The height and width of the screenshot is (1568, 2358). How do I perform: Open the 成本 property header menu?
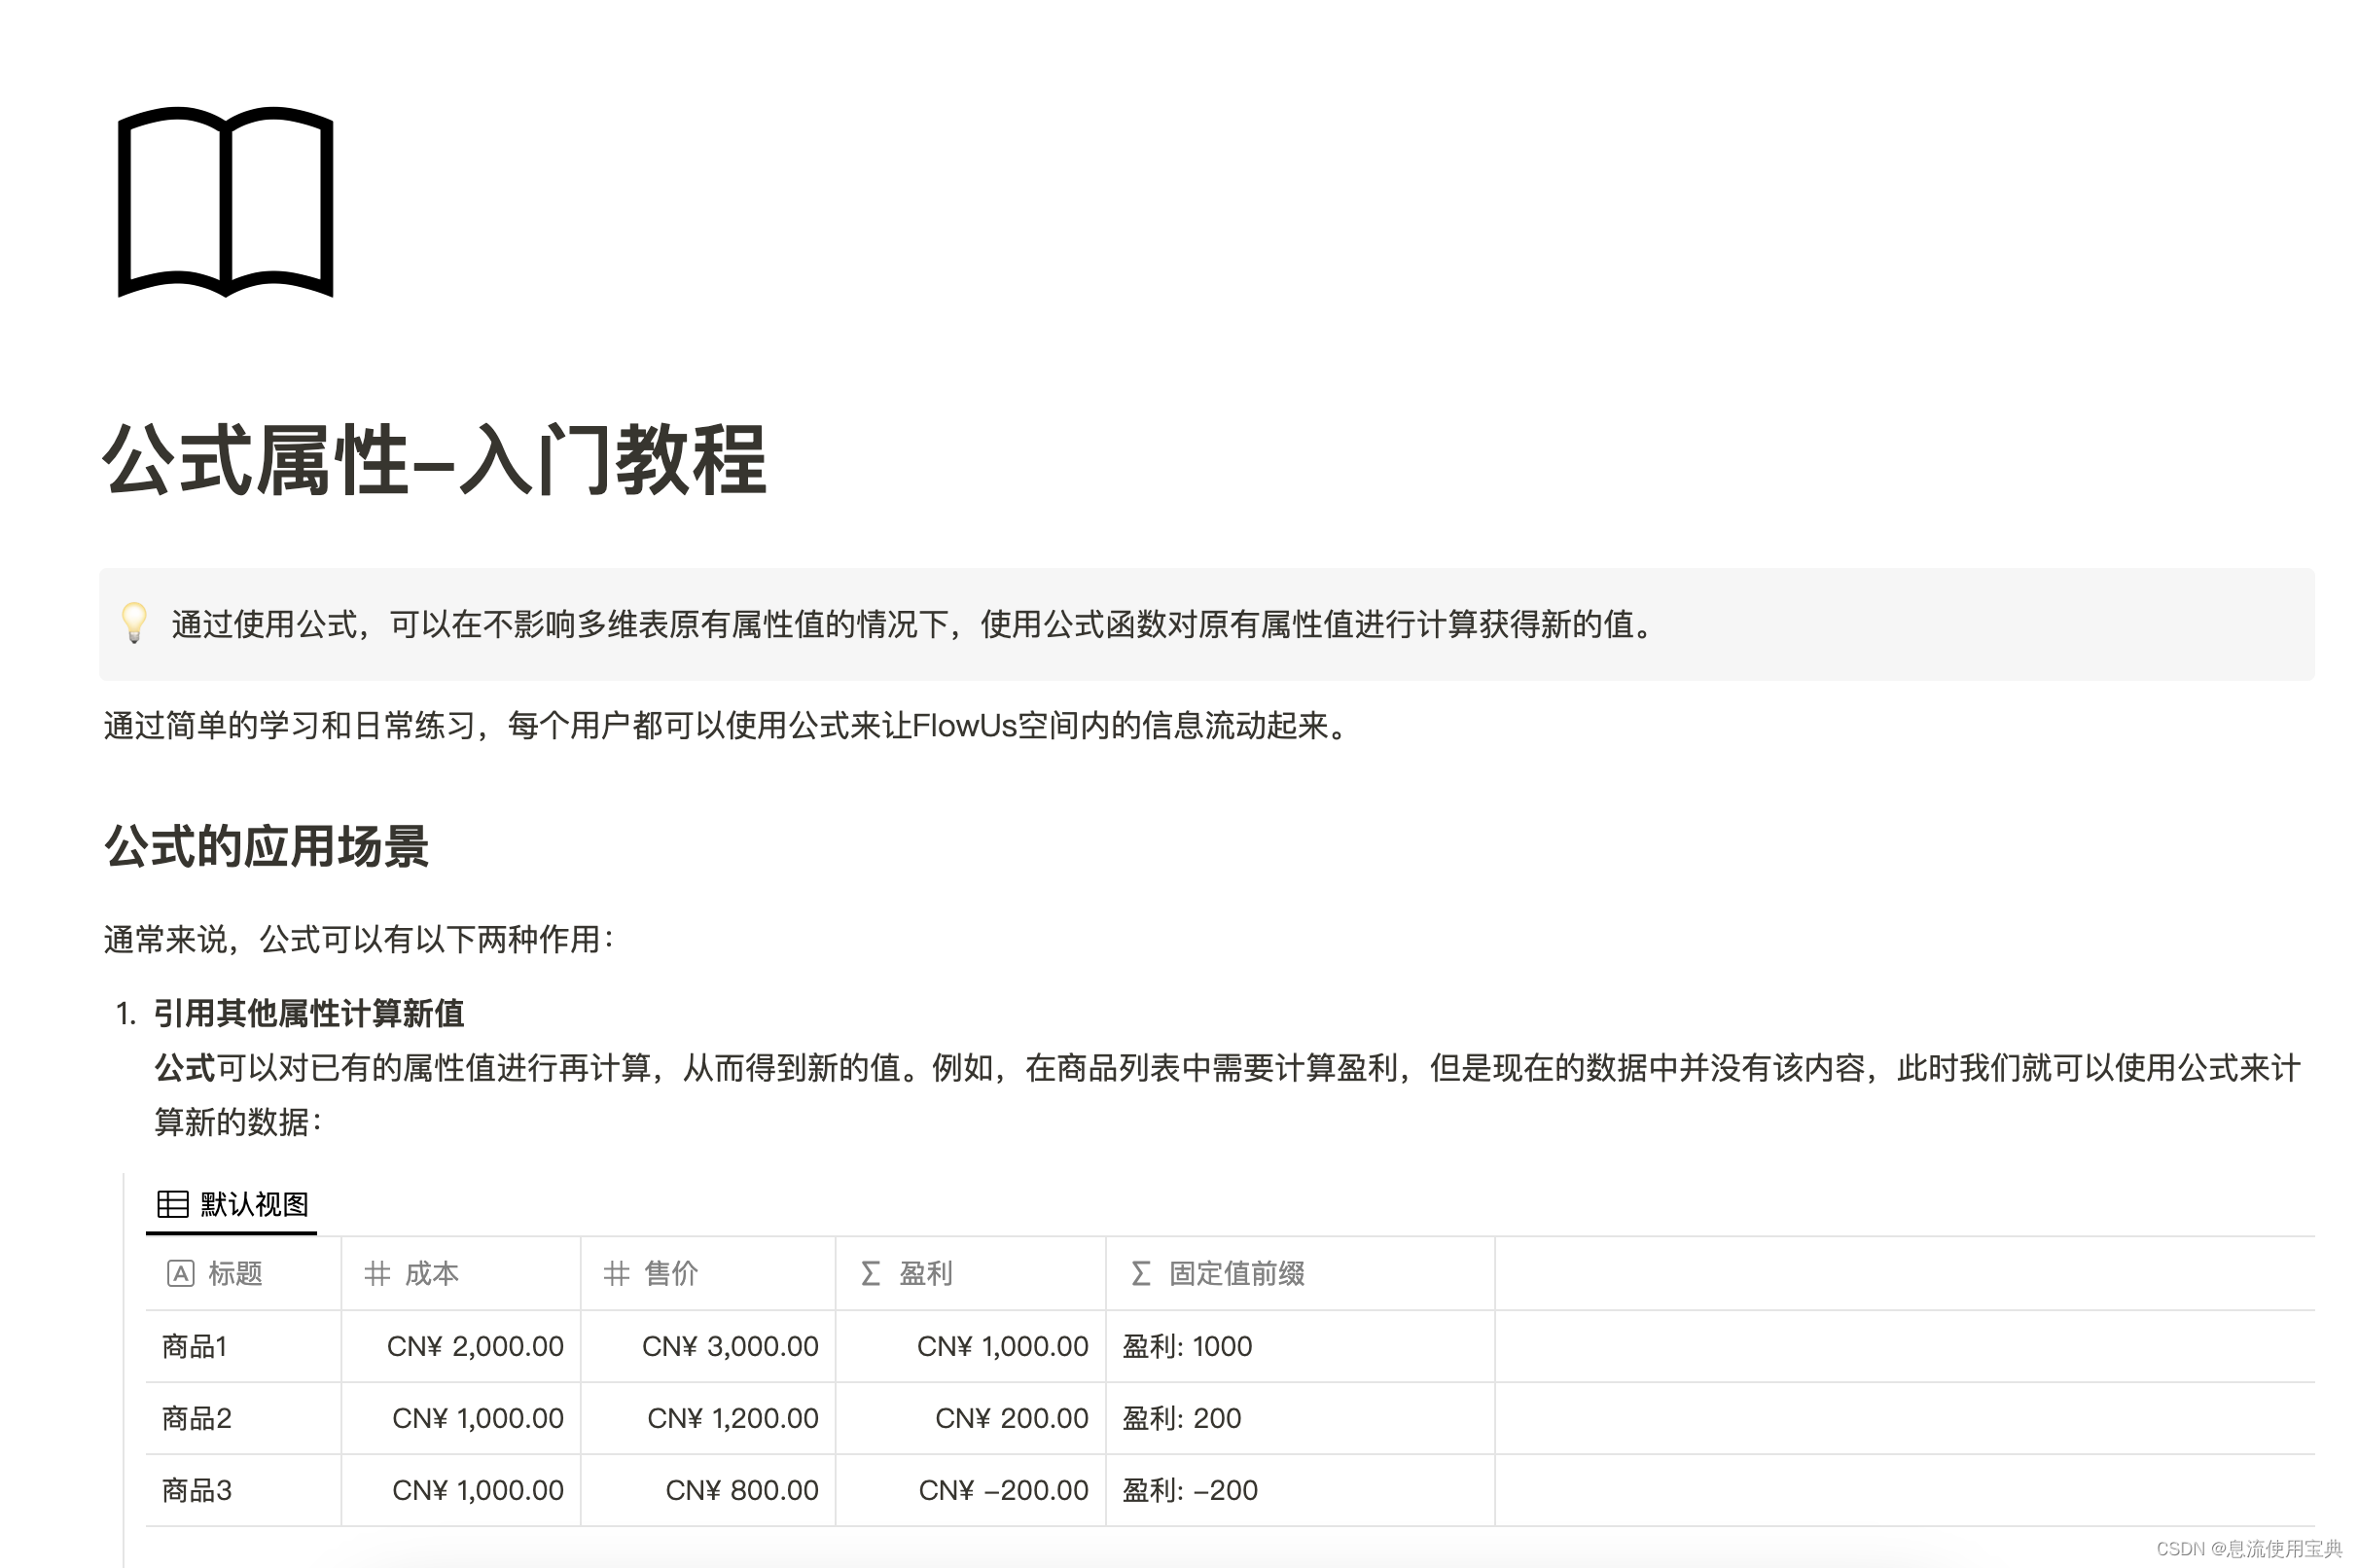coord(430,1274)
